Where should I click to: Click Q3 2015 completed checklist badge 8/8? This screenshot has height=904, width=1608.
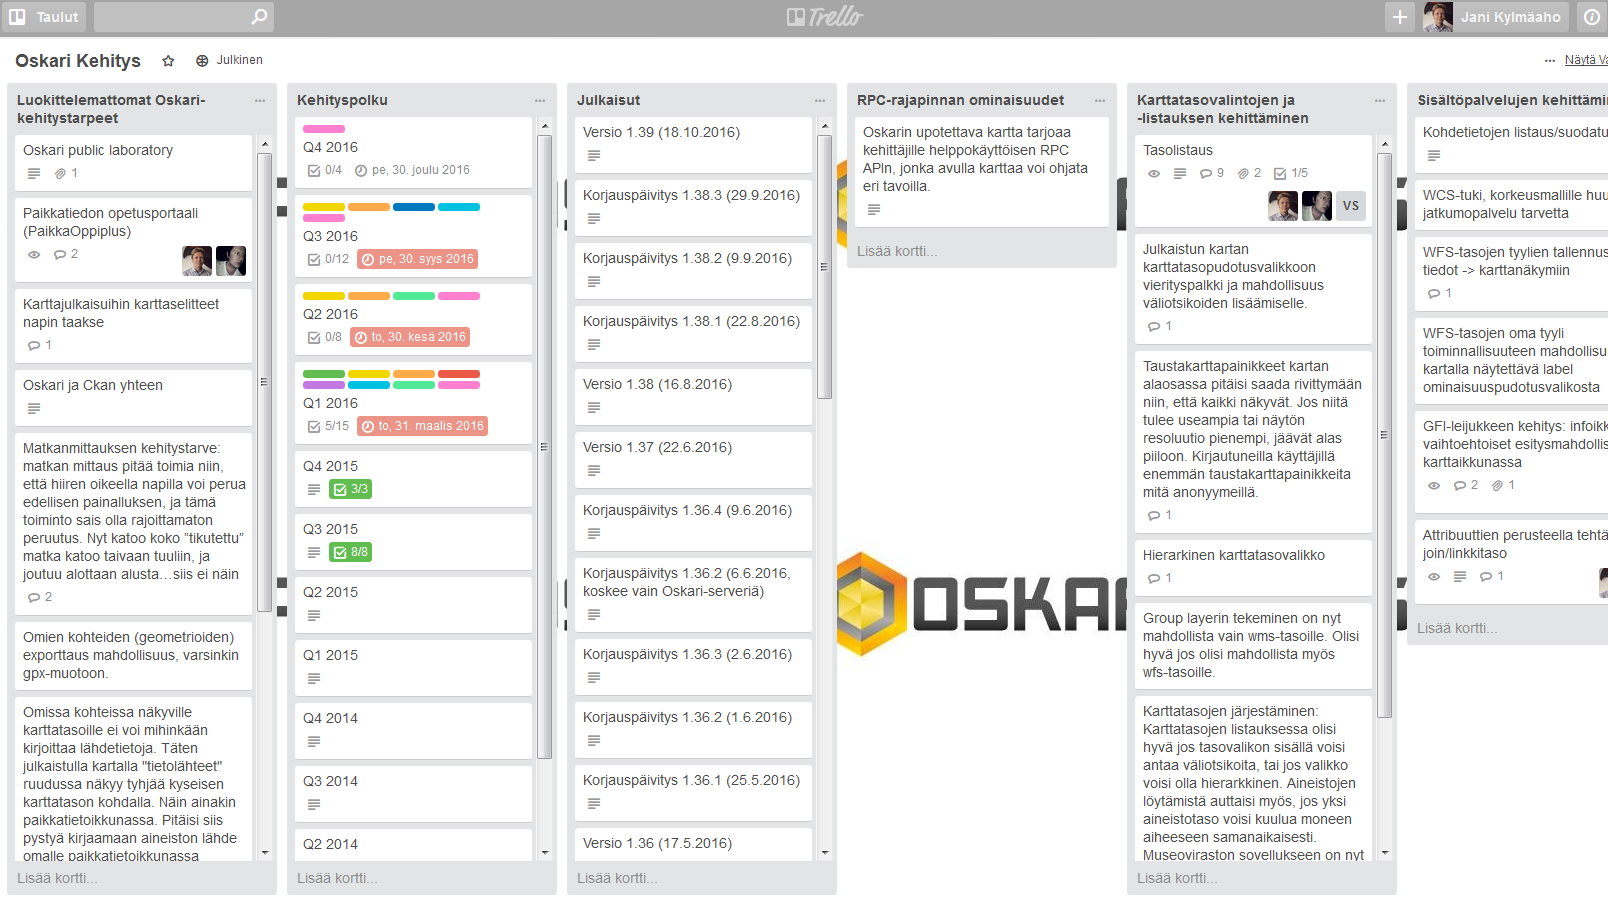tap(351, 552)
